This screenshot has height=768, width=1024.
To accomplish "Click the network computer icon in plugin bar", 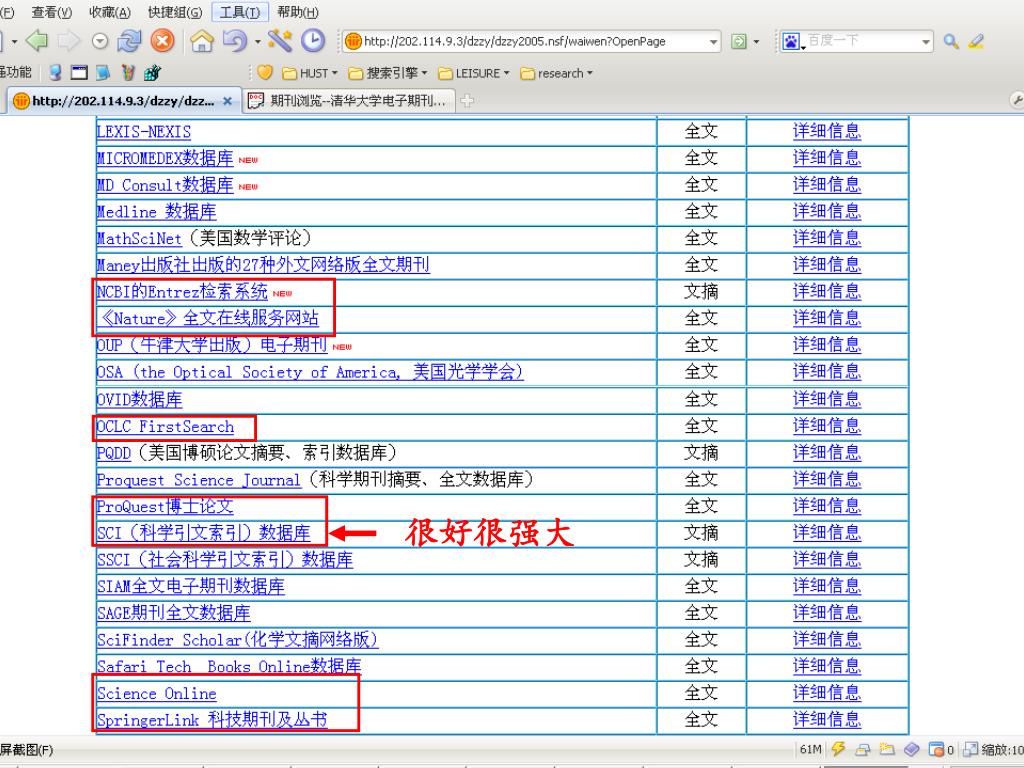I will coord(56,72).
